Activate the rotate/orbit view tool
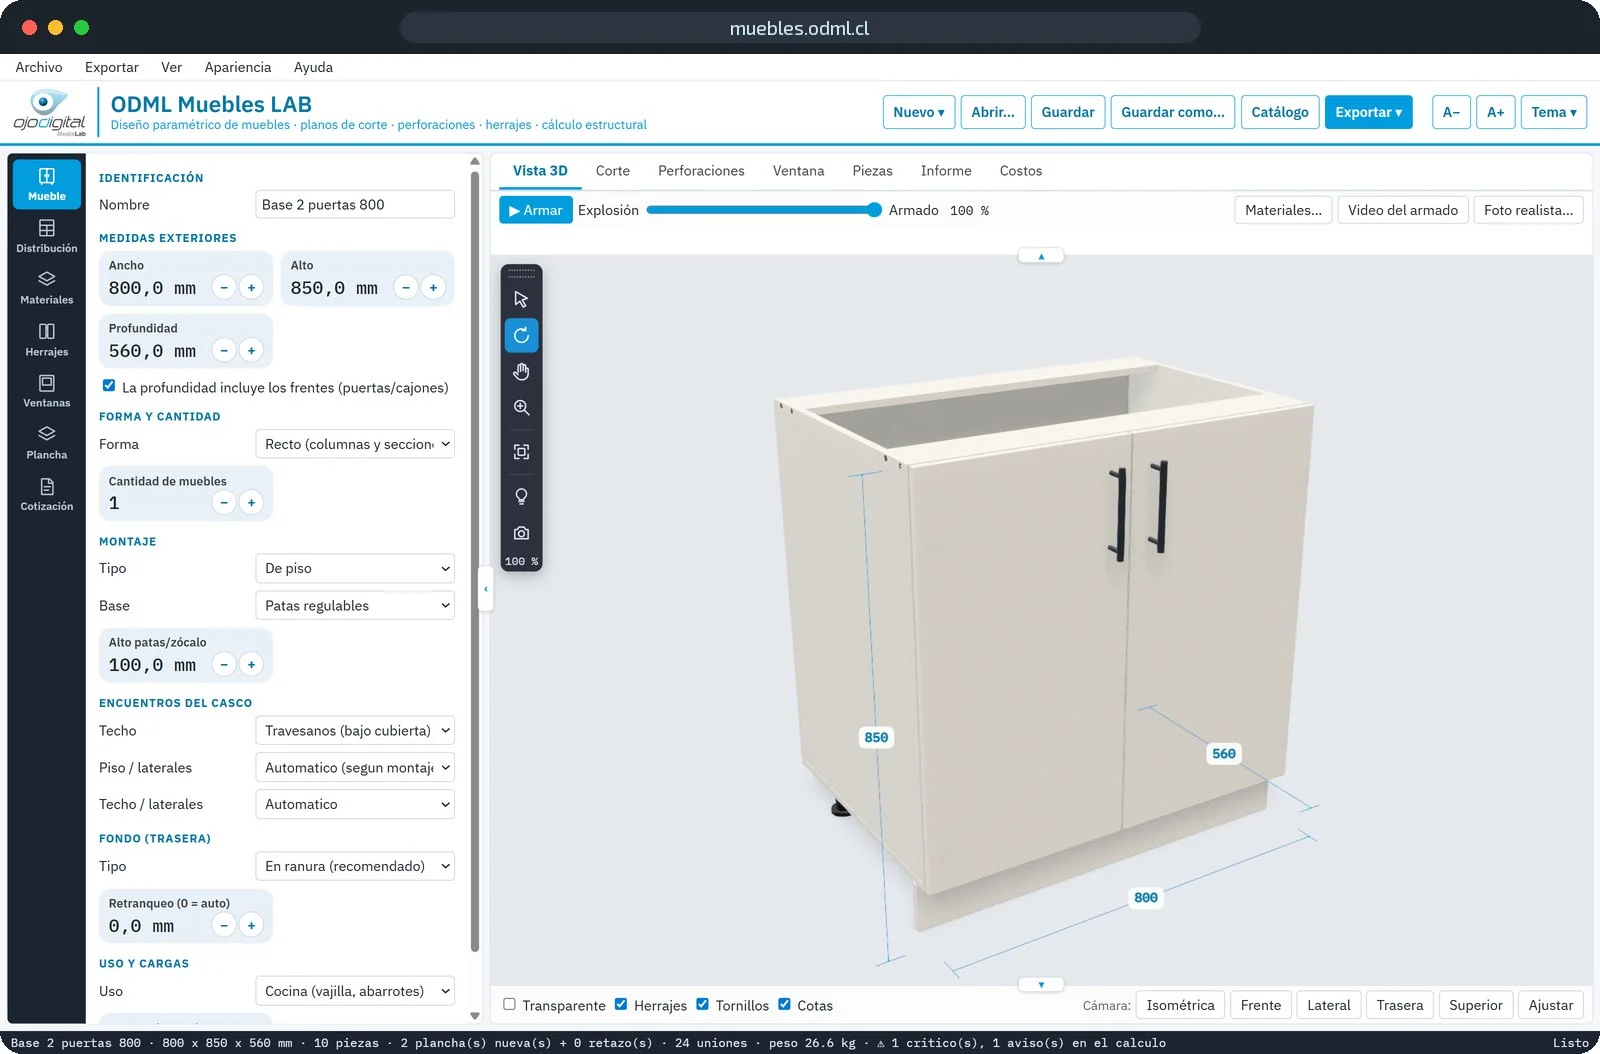This screenshot has width=1600, height=1054. (x=521, y=335)
